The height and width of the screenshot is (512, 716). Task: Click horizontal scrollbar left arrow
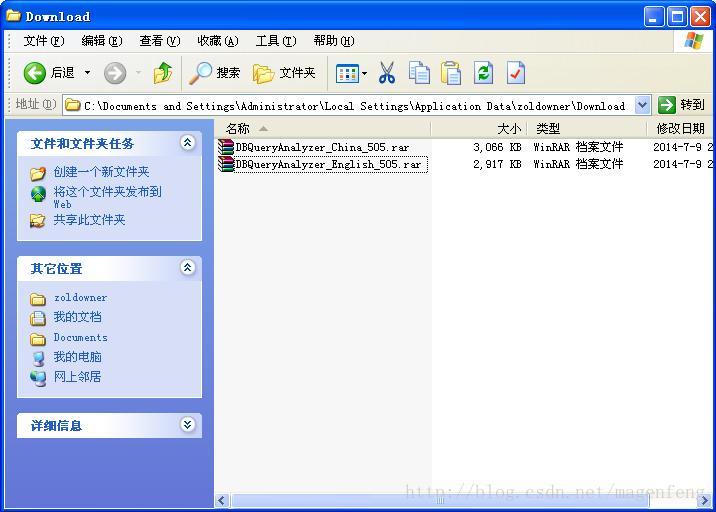[222, 501]
